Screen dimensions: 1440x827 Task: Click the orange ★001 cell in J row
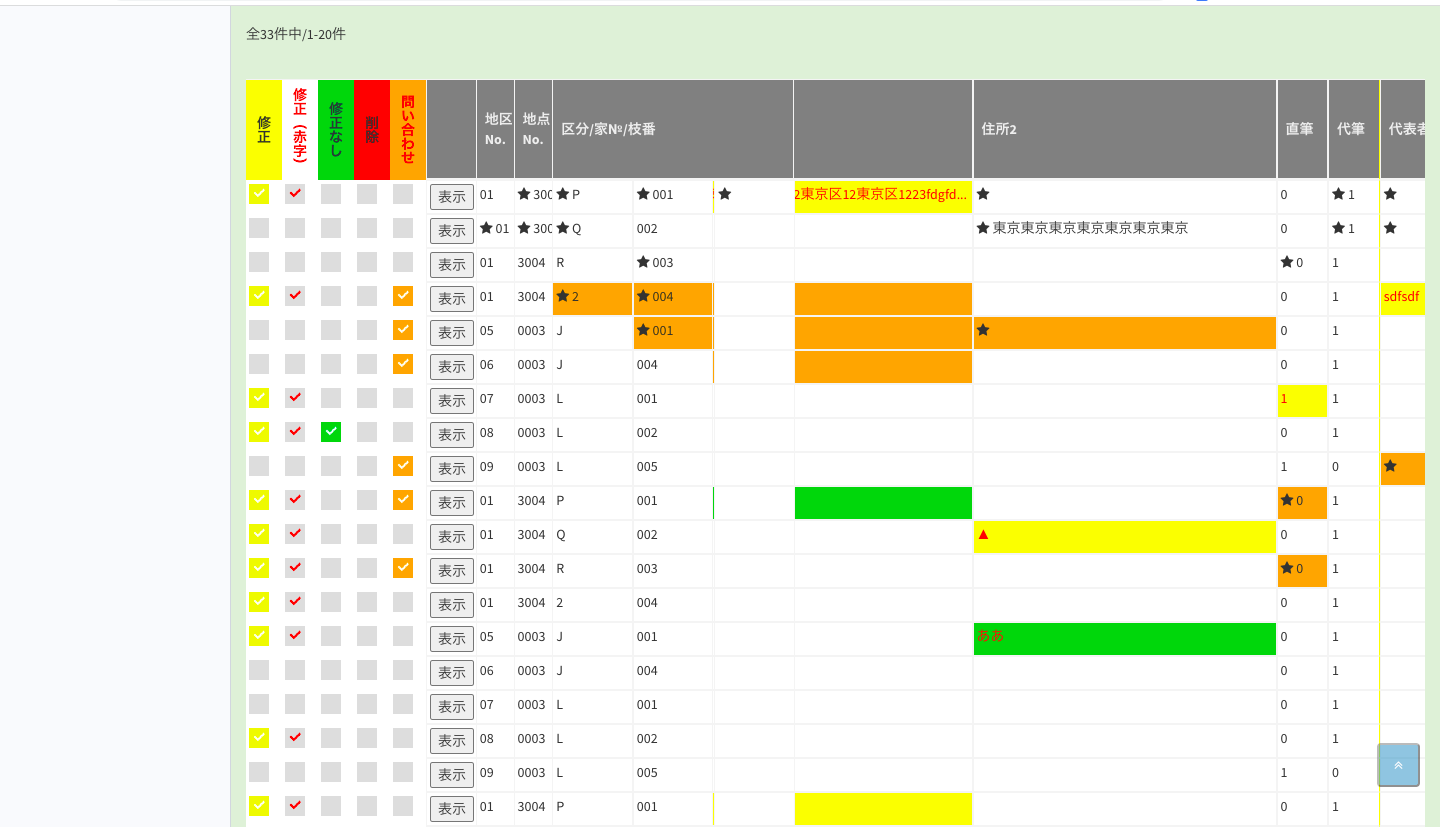673,331
